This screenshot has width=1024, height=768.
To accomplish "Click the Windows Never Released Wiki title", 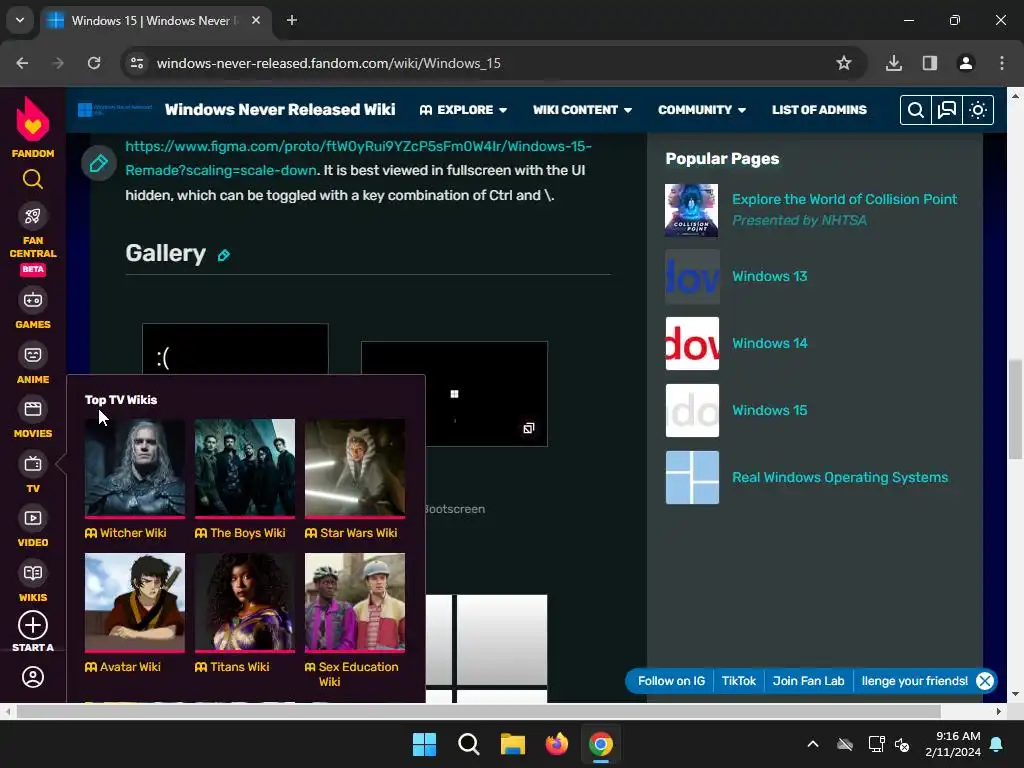I will tap(280, 109).
